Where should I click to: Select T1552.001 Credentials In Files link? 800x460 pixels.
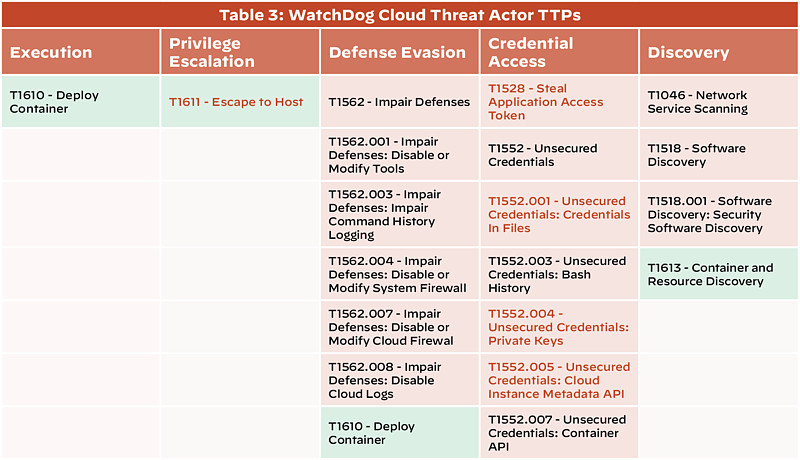(x=558, y=214)
